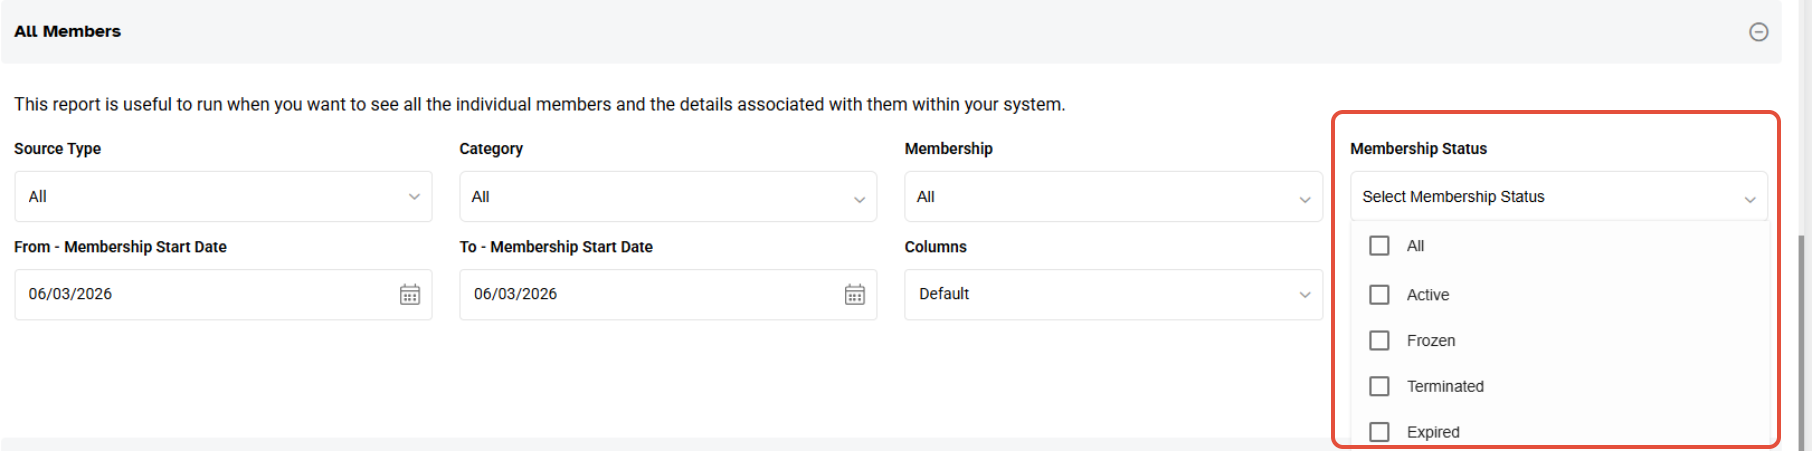Open the Category dropdown
1812x451 pixels.
[x=667, y=197]
